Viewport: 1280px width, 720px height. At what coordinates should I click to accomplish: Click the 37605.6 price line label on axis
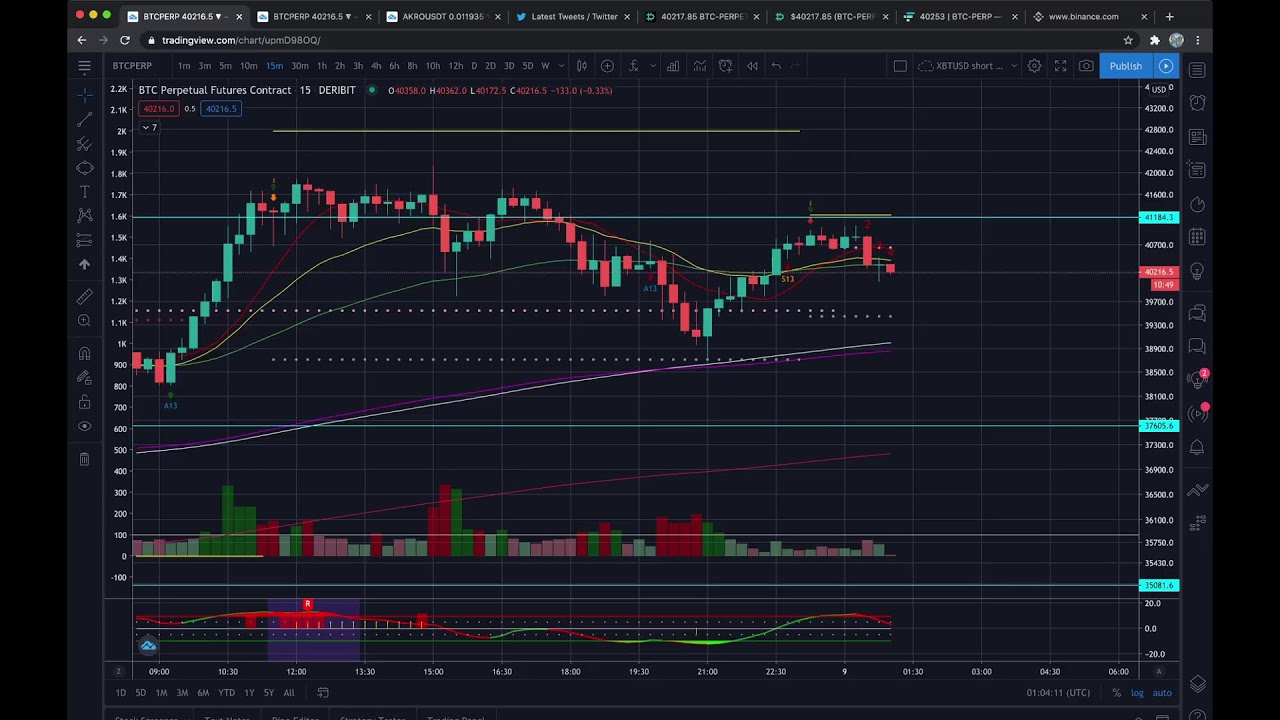point(1159,426)
